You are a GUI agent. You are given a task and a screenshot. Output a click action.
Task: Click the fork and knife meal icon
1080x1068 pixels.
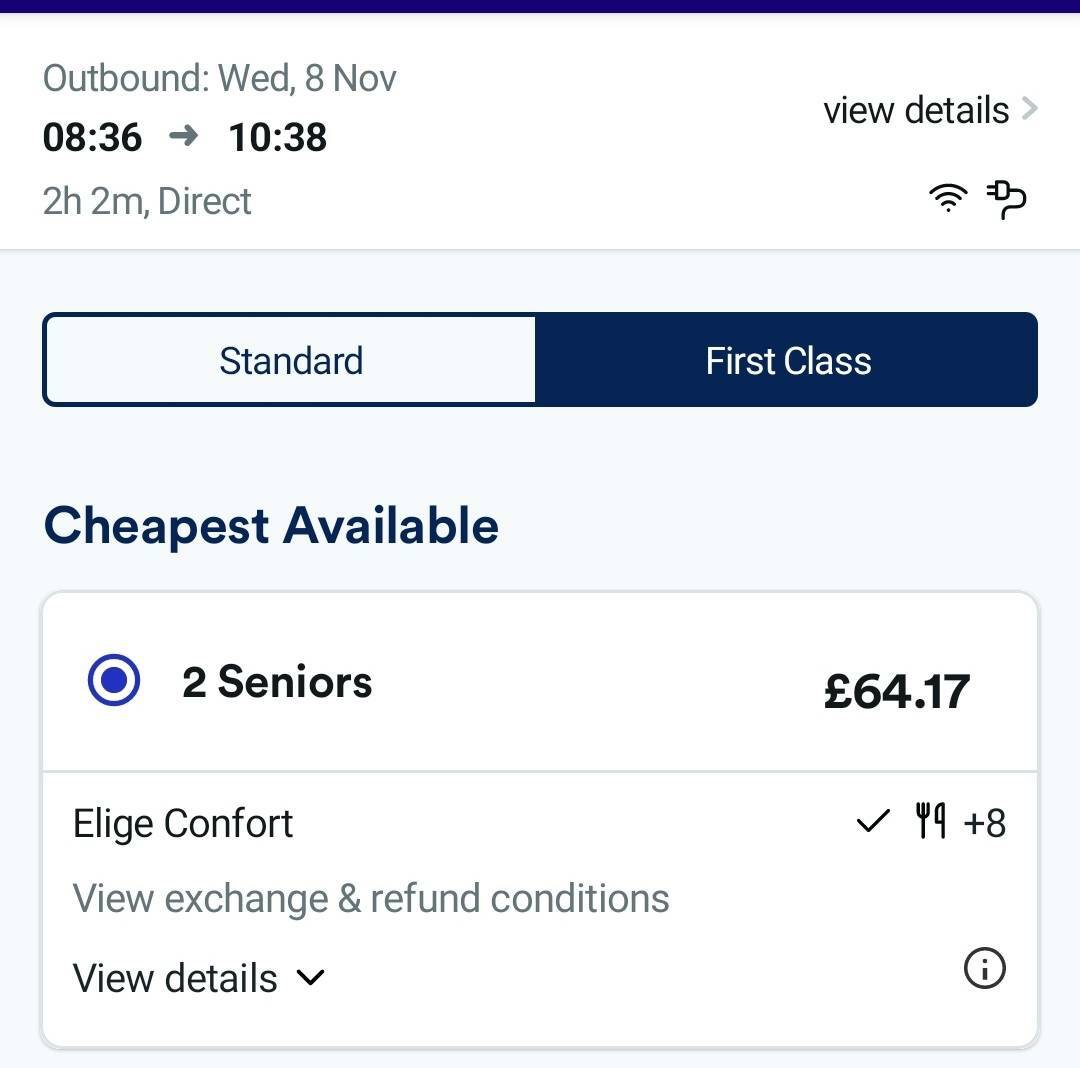coord(930,820)
